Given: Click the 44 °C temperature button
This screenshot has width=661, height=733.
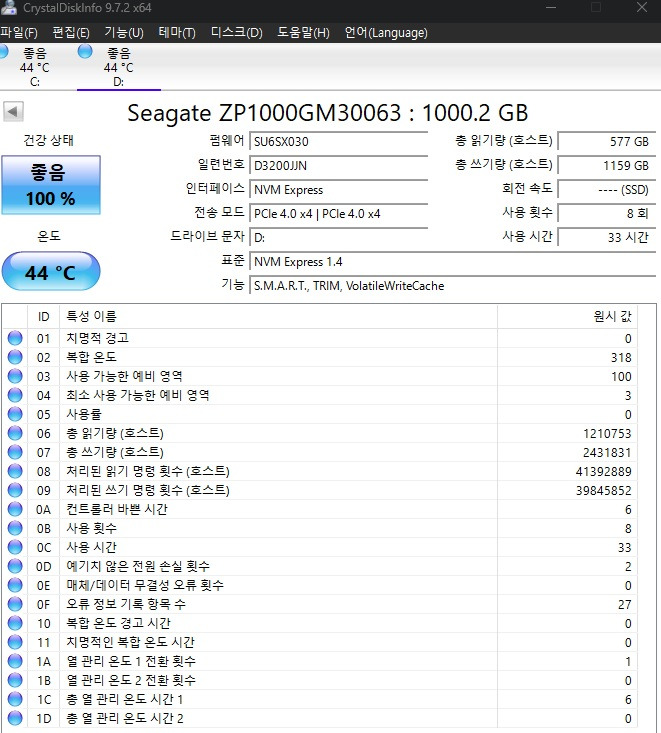Looking at the screenshot, I should 51,272.
